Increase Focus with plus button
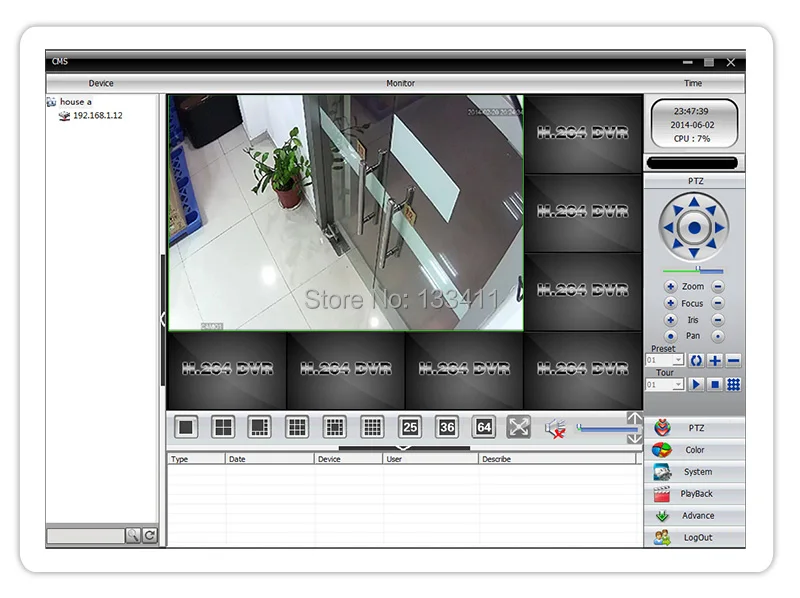800x598 pixels. (670, 303)
